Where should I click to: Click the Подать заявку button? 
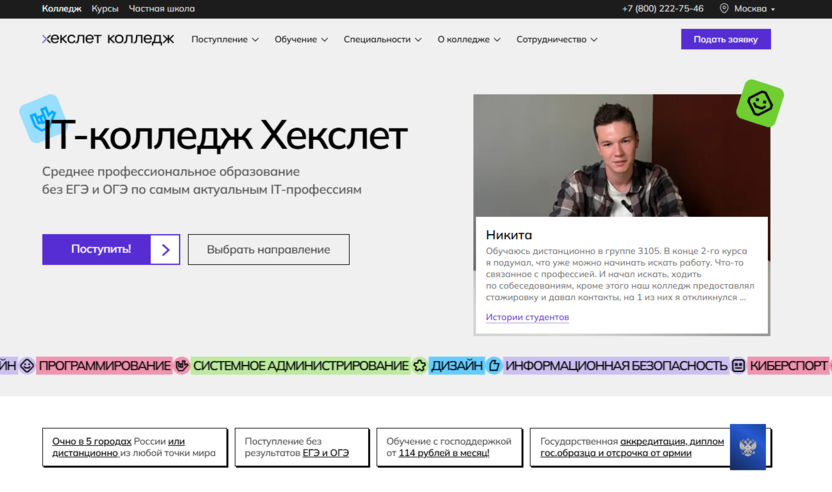tap(725, 39)
